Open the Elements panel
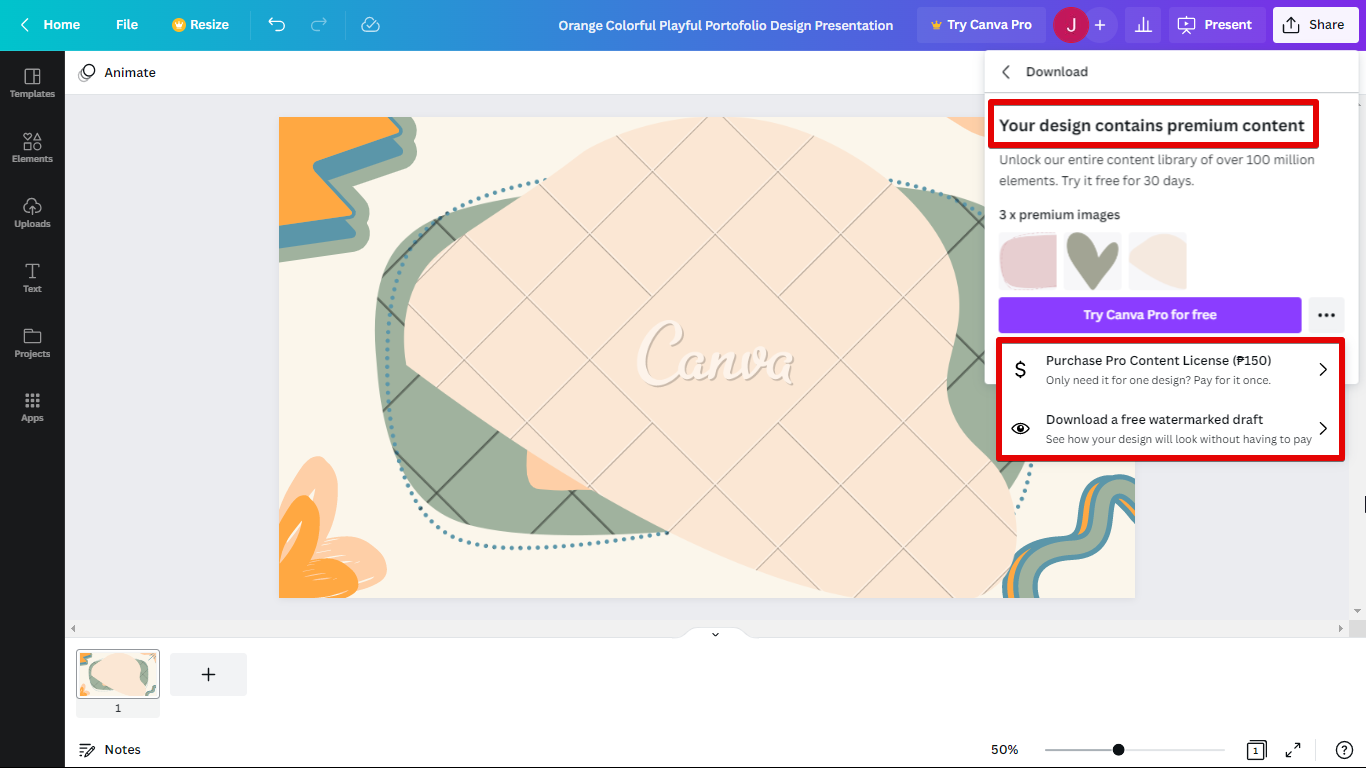The width and height of the screenshot is (1366, 768). [32, 148]
